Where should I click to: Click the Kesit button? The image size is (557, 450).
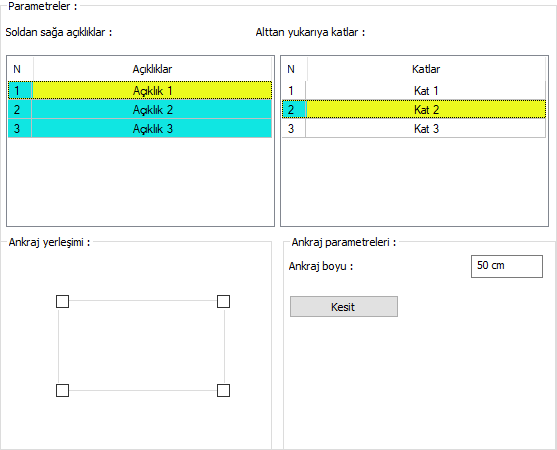coord(344,307)
